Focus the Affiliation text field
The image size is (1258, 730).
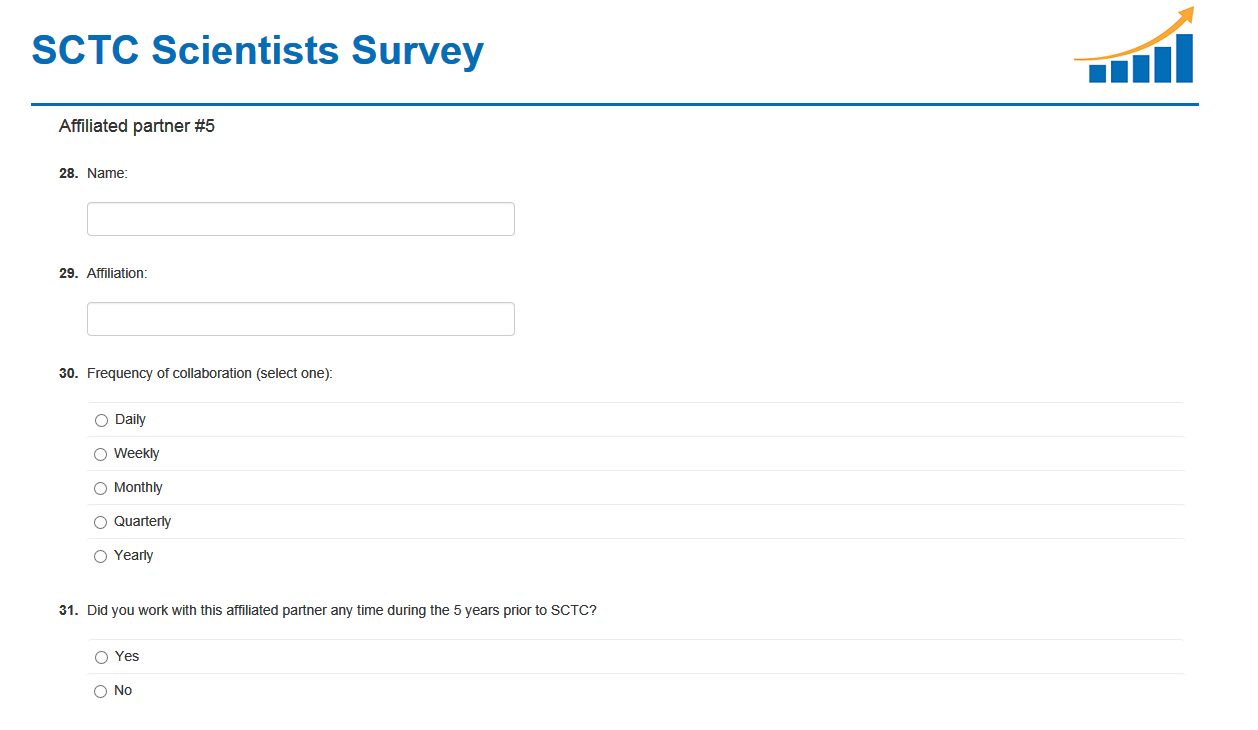click(x=300, y=319)
